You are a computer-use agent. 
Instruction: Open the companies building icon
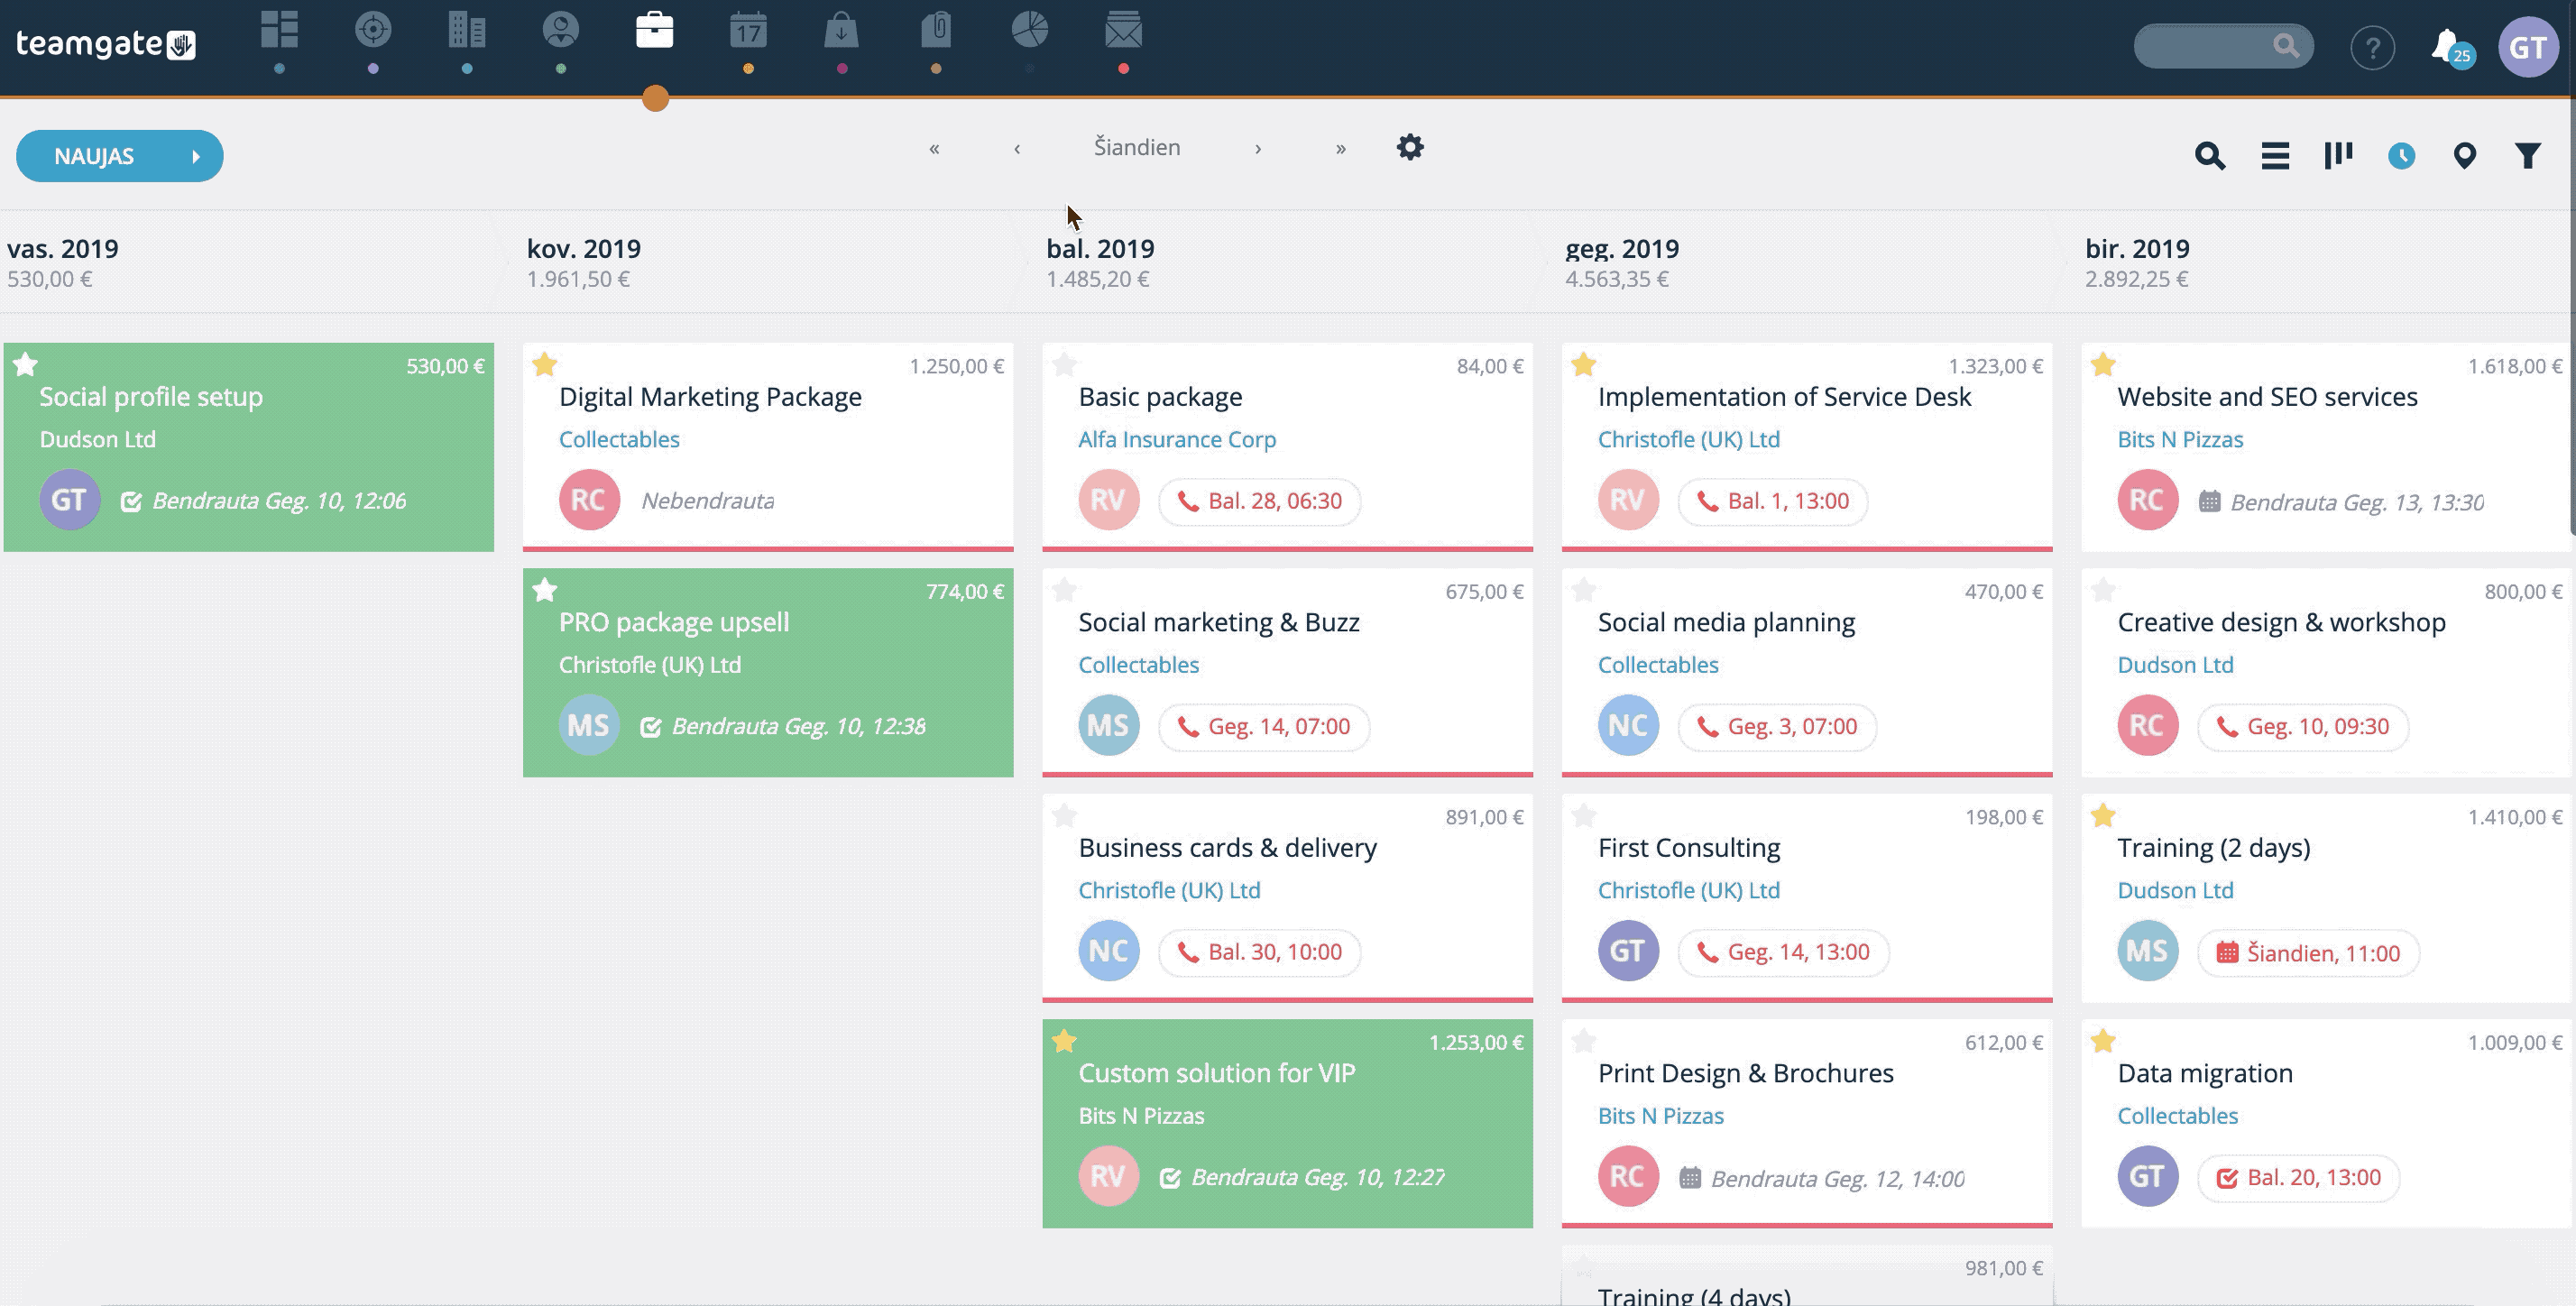click(x=467, y=30)
